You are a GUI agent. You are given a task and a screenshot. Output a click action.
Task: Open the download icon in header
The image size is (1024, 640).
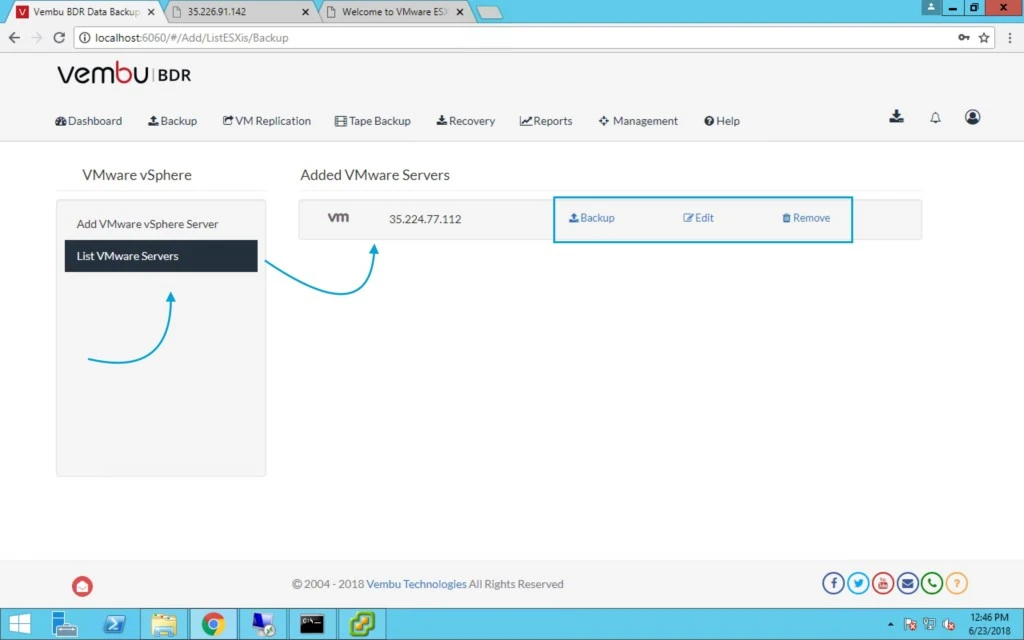(896, 117)
